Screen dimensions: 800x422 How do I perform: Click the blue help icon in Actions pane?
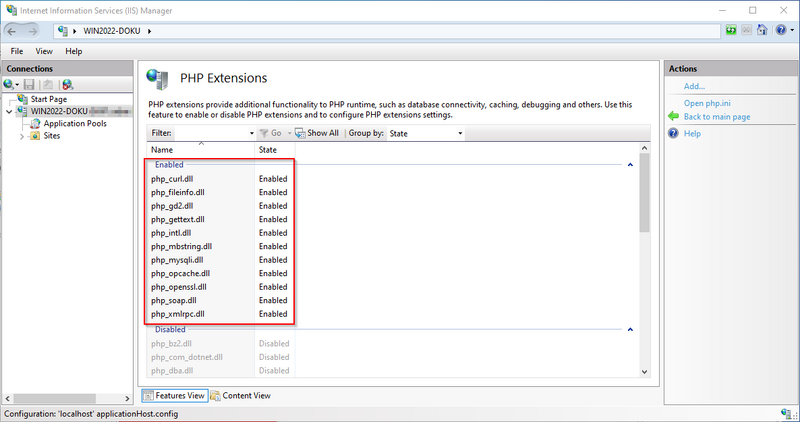[673, 134]
